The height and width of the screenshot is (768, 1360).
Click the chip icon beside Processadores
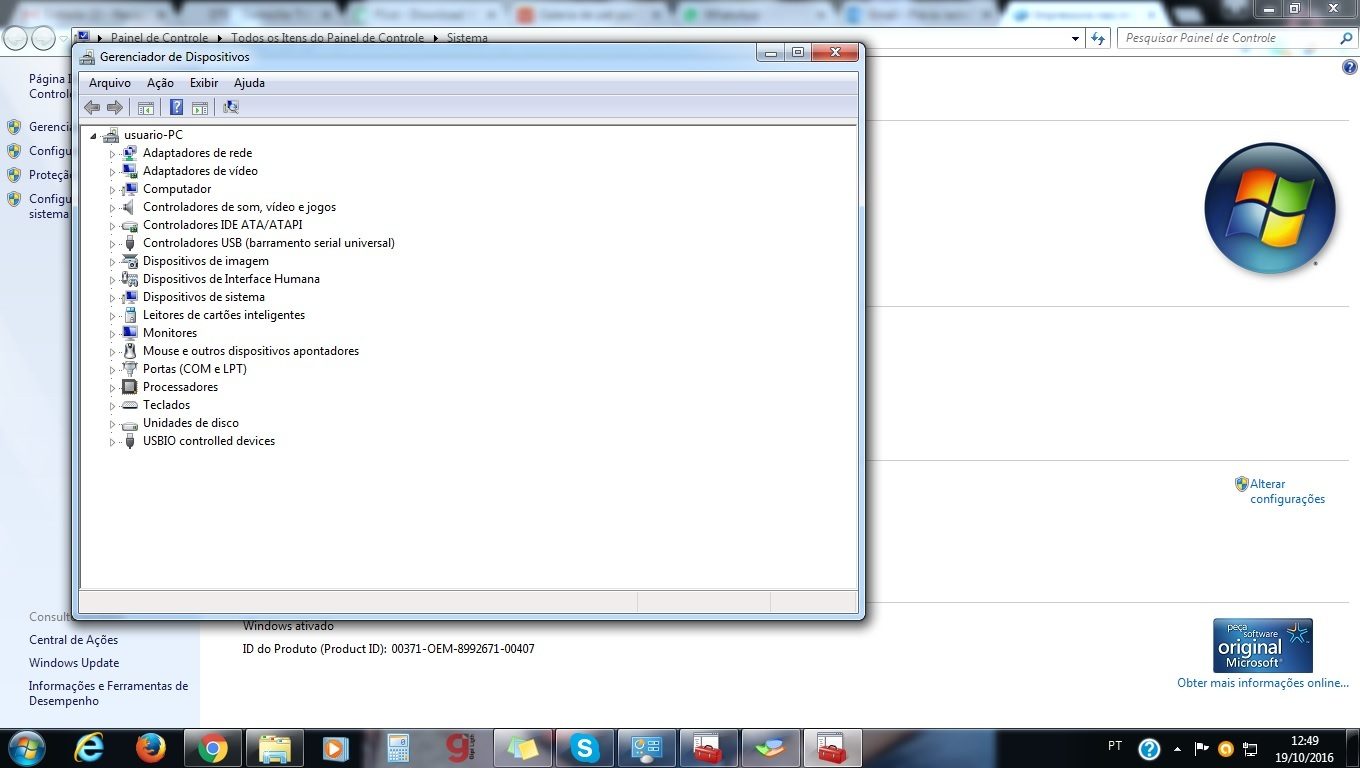click(129, 387)
